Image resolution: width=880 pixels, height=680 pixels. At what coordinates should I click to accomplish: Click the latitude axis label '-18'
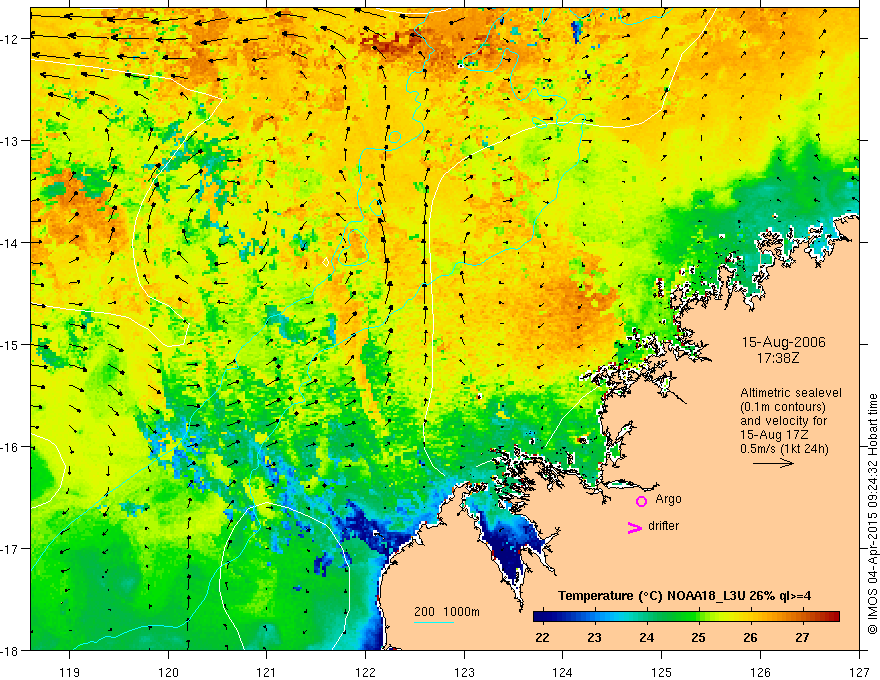11,650
